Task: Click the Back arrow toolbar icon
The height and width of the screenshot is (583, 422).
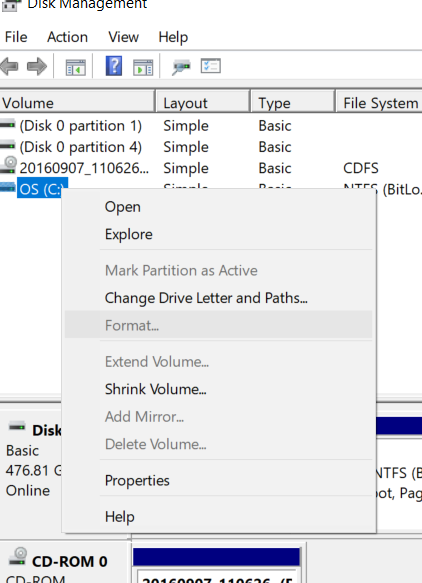Action: (x=10, y=67)
